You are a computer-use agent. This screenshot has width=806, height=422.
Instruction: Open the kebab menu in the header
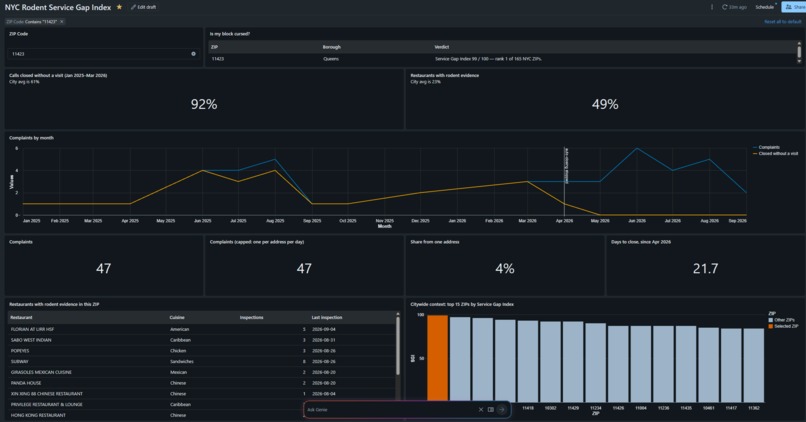[712, 7]
